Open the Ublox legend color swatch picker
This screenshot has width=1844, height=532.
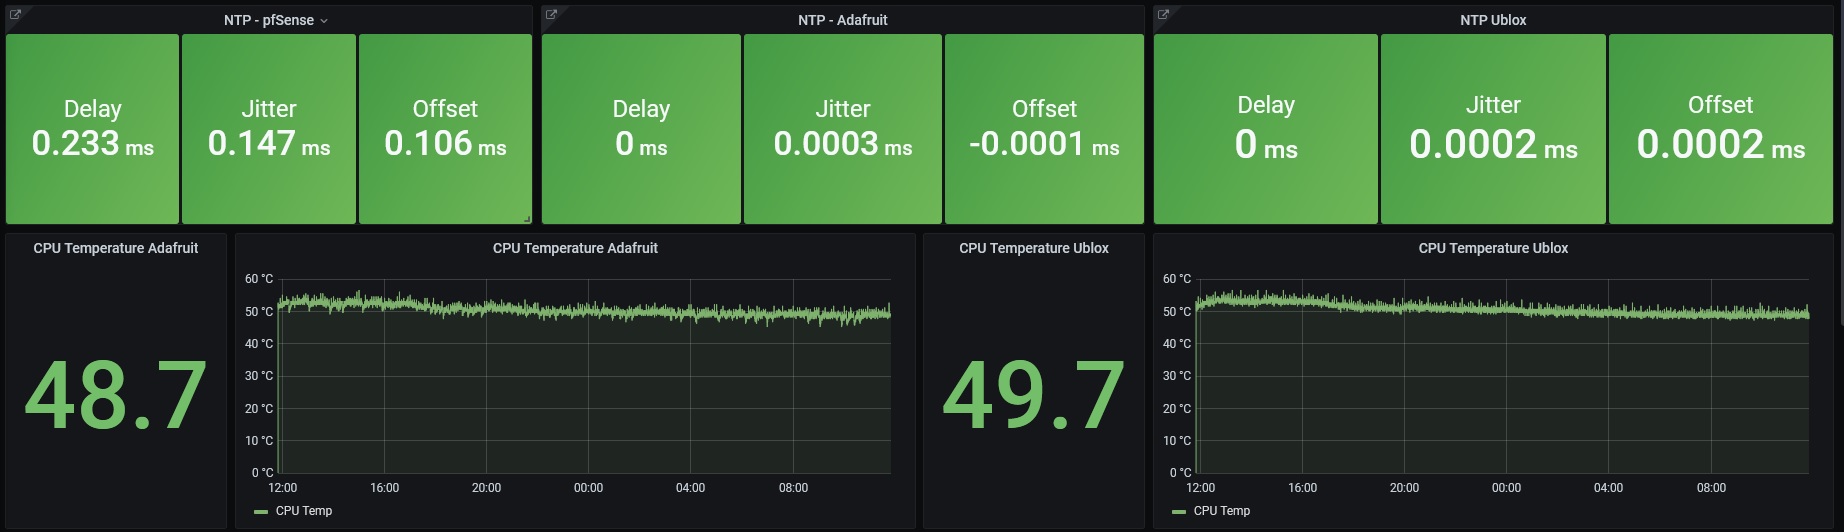tap(1179, 512)
